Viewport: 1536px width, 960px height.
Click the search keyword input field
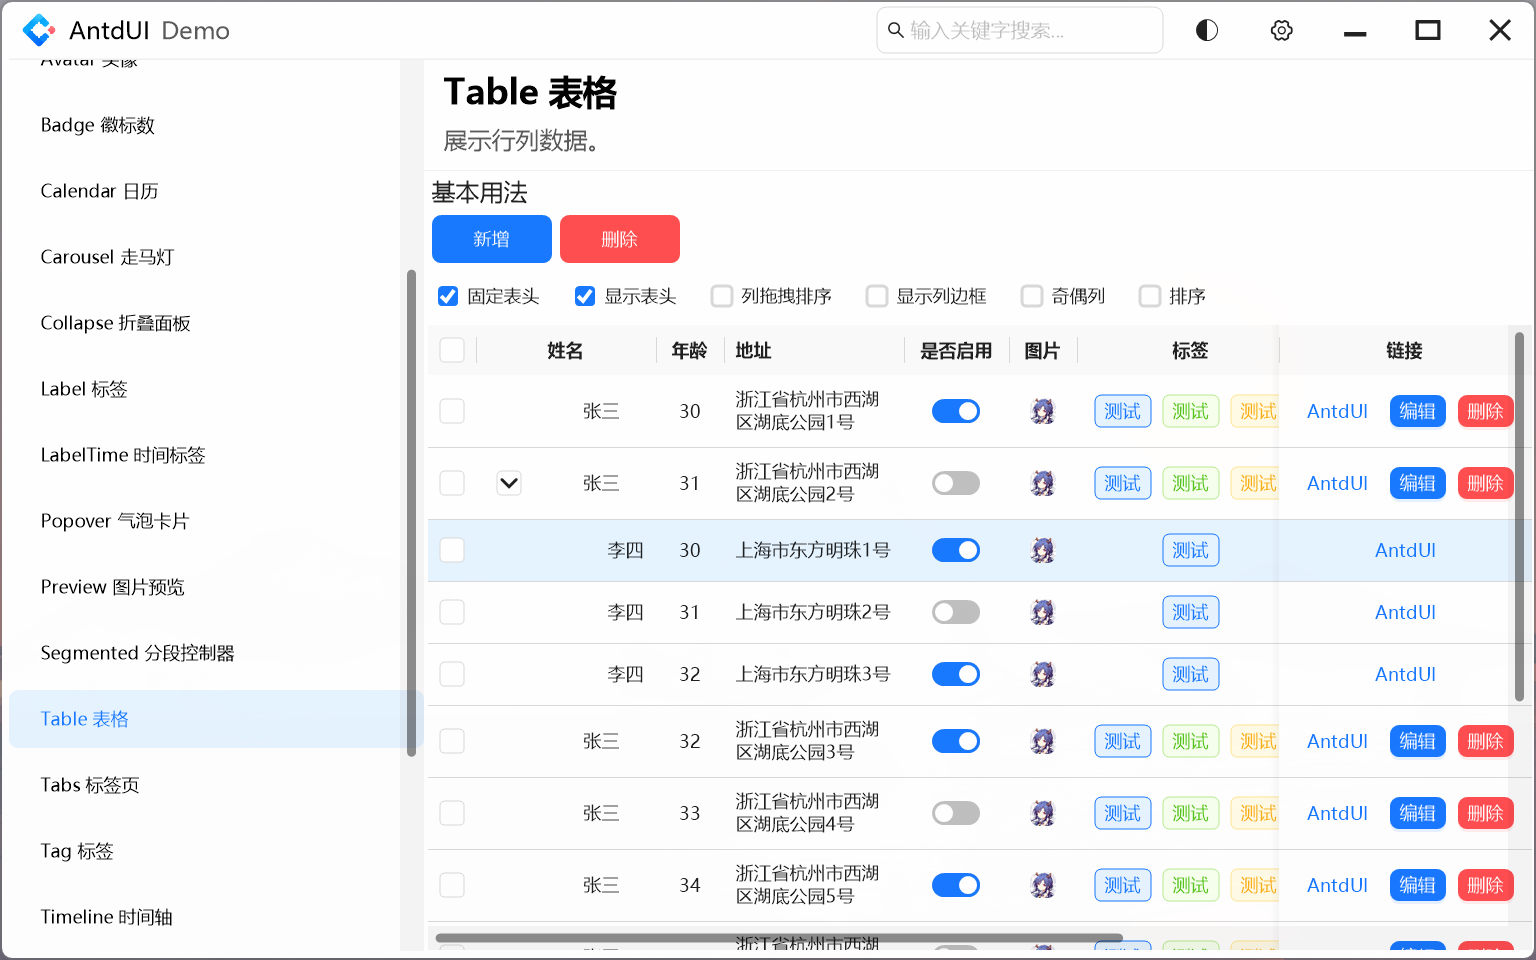coord(1028,30)
